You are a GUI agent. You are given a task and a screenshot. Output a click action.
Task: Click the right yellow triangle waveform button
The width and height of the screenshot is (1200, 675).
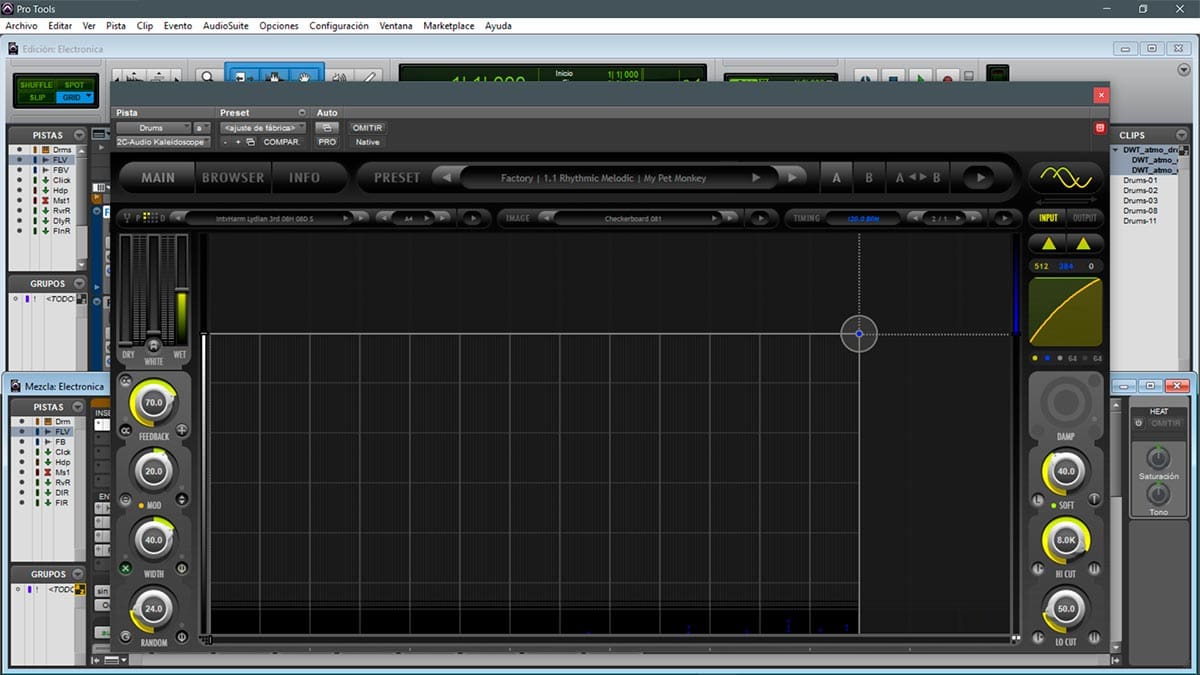click(1083, 243)
